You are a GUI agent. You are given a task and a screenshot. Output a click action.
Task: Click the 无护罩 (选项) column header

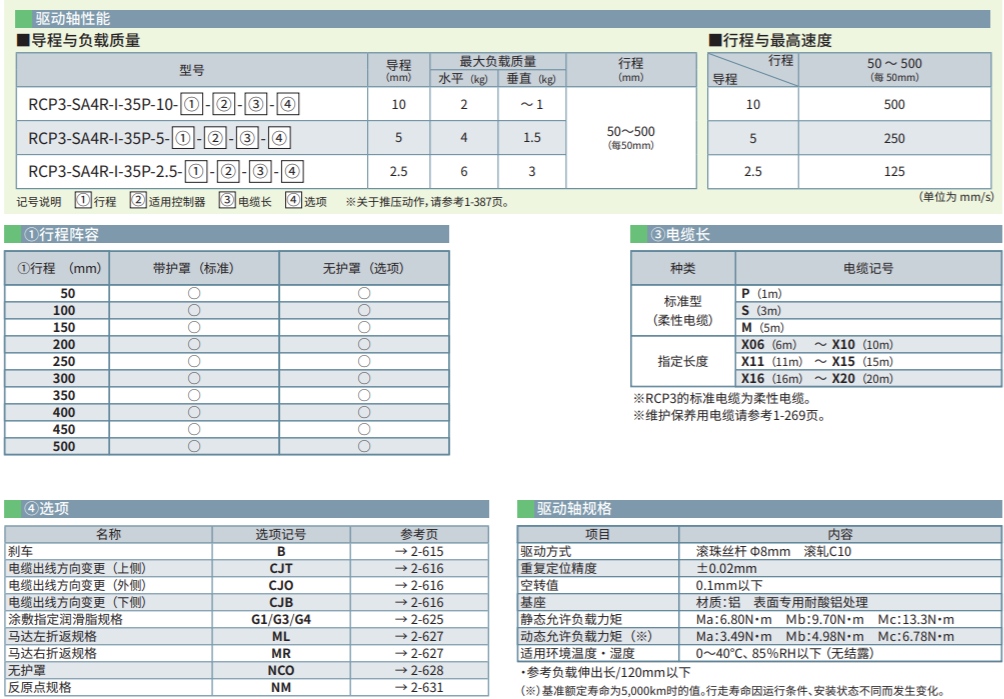click(x=363, y=268)
